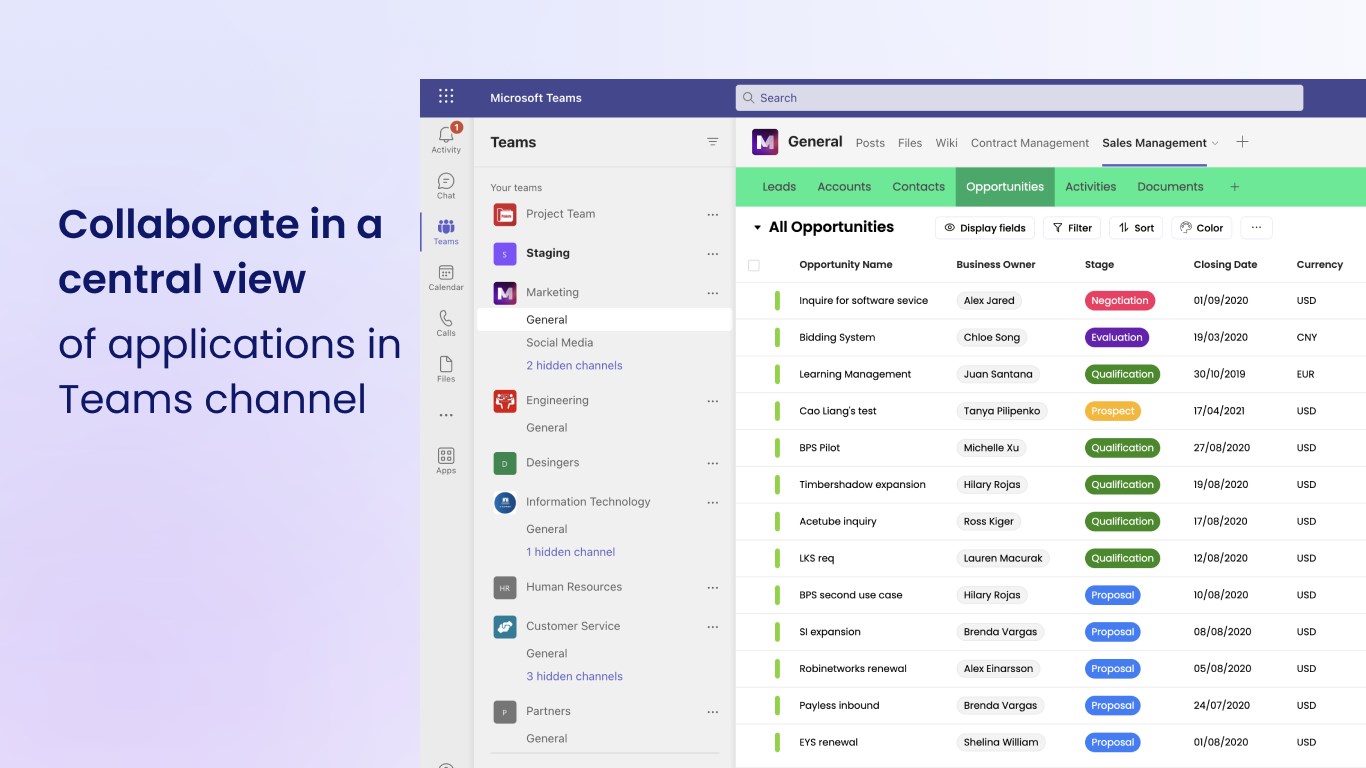The image size is (1366, 768).
Task: Click the CNY currency cell
Action: coord(1307,338)
